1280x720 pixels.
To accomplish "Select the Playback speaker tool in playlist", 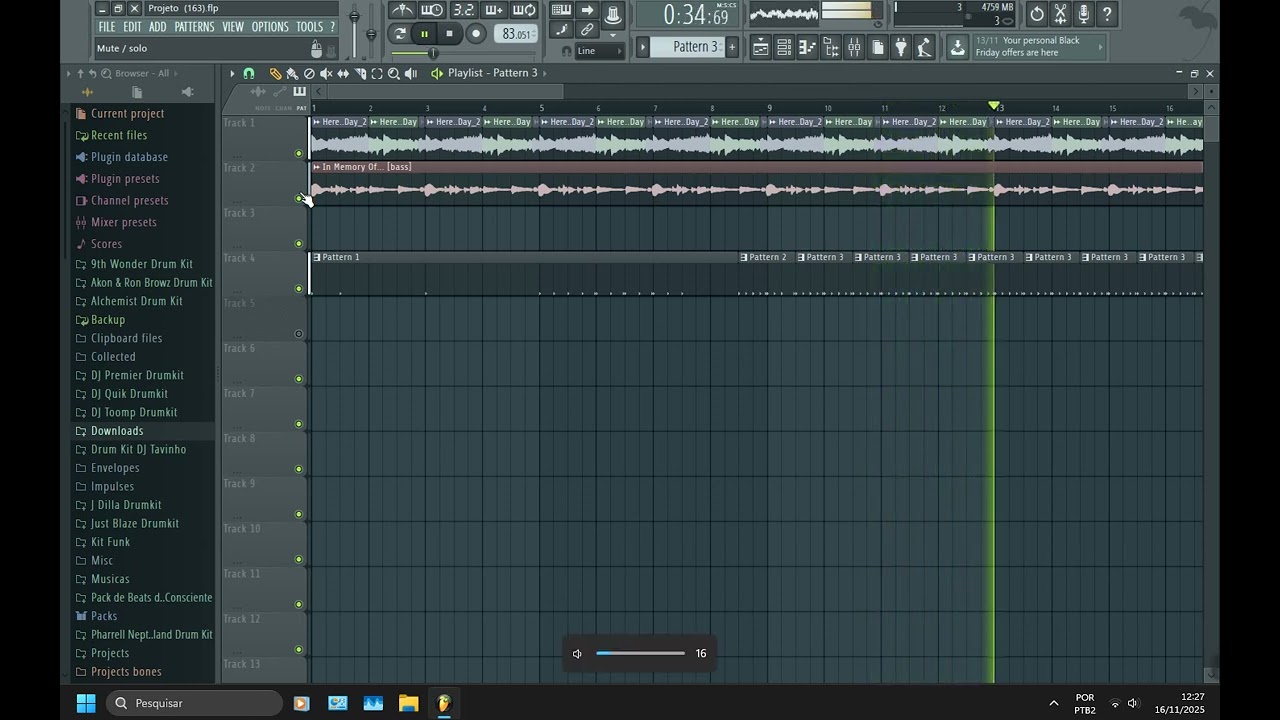I will tap(410, 73).
